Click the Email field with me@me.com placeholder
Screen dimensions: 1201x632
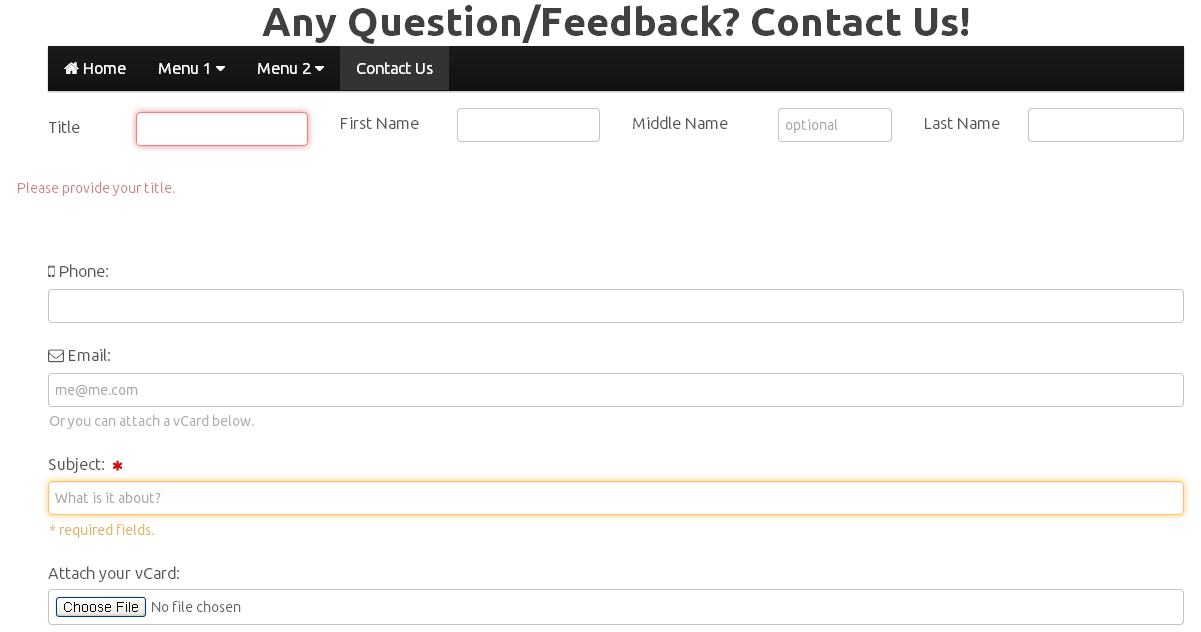(616, 390)
